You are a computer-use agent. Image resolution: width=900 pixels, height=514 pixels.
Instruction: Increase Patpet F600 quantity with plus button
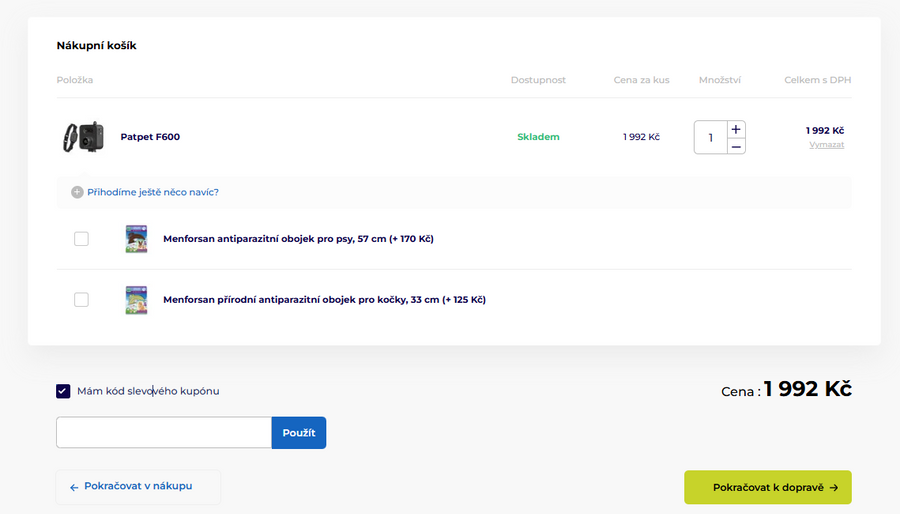click(736, 129)
